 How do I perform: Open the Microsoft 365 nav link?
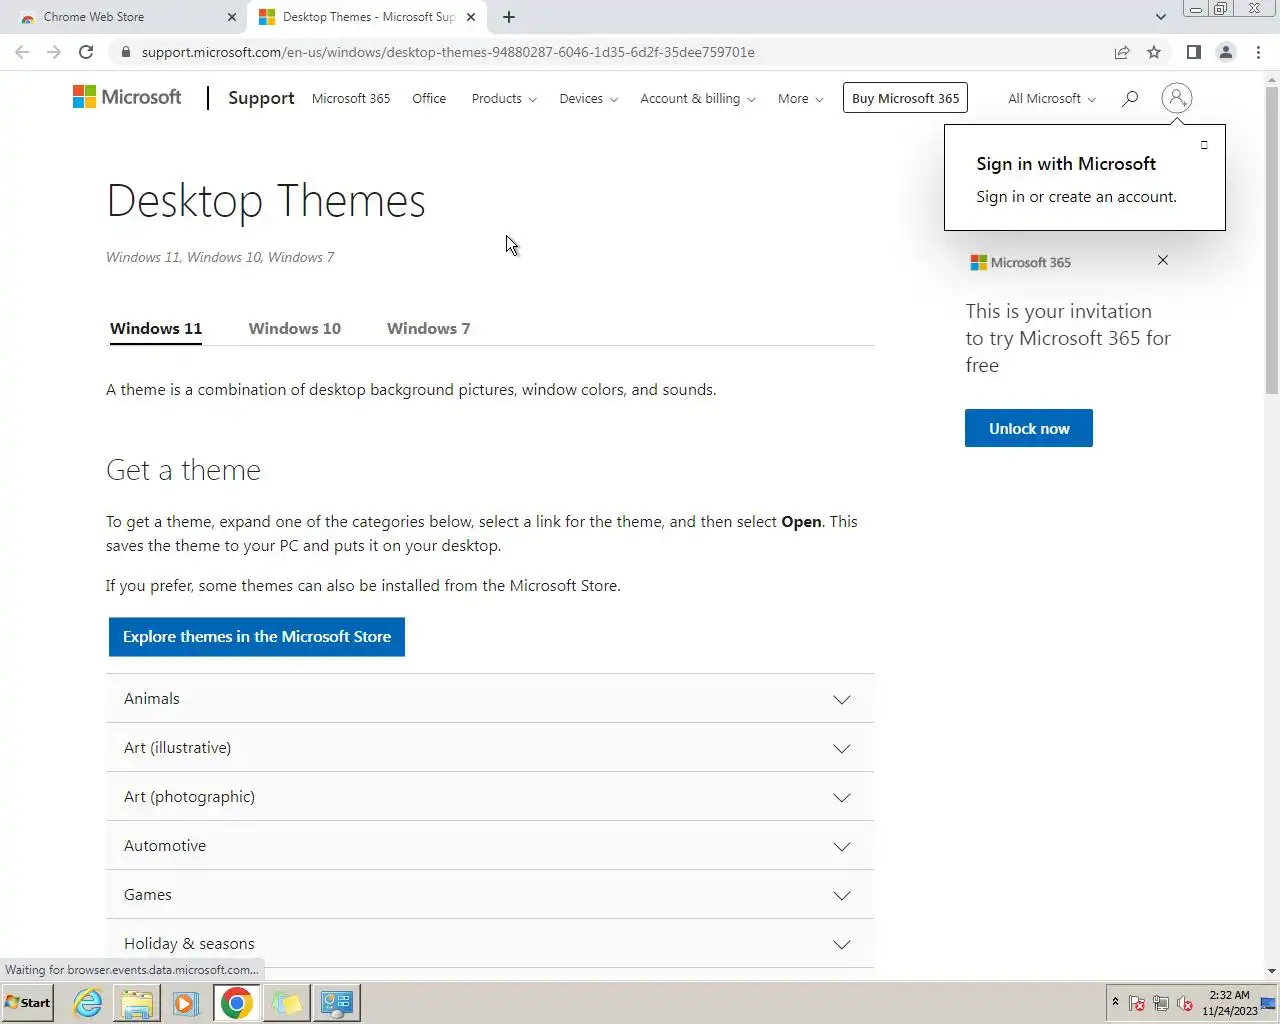coord(351,98)
